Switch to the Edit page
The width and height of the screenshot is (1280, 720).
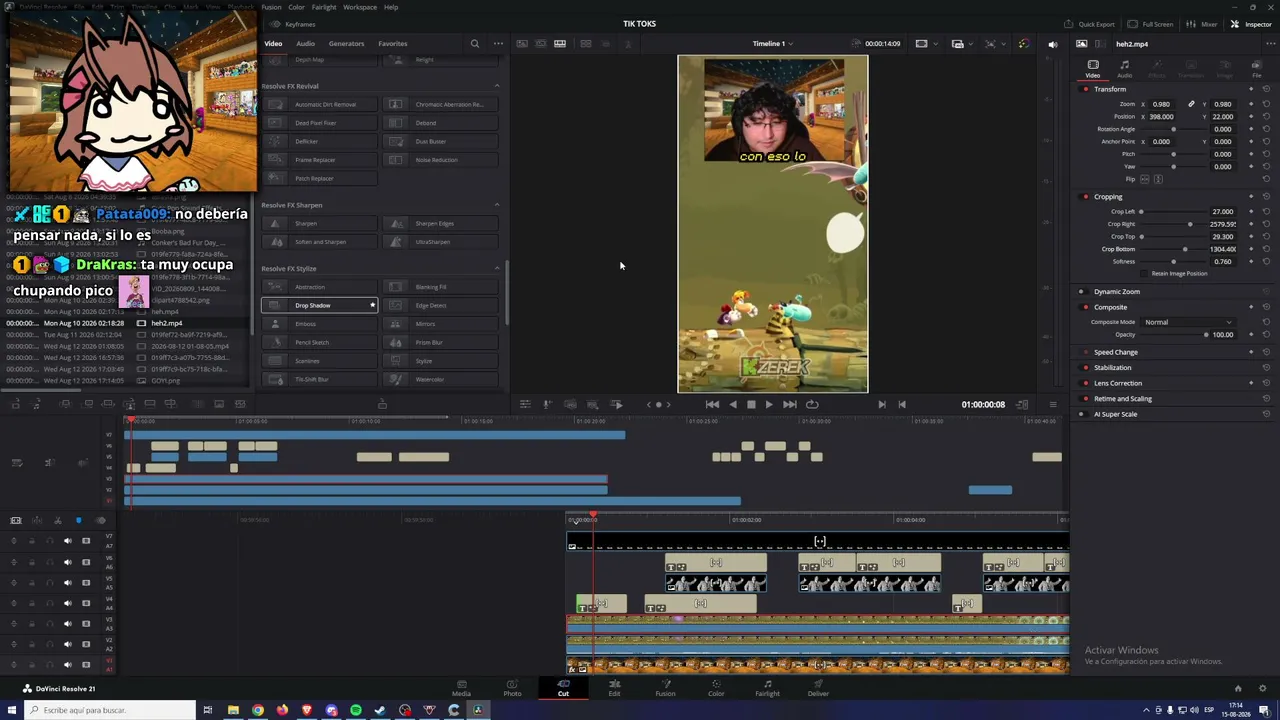pos(614,688)
